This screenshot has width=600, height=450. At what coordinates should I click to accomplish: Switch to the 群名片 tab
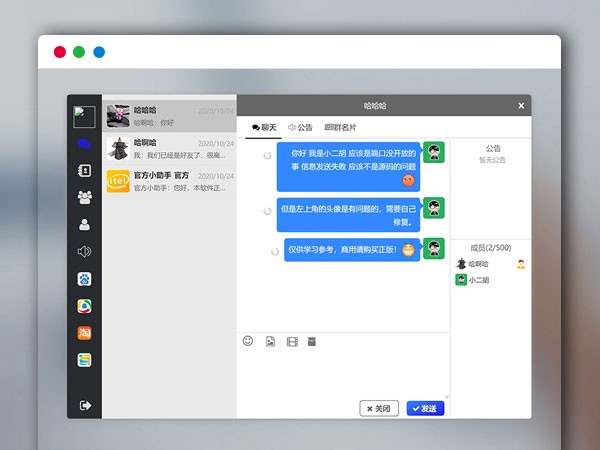tap(340, 128)
